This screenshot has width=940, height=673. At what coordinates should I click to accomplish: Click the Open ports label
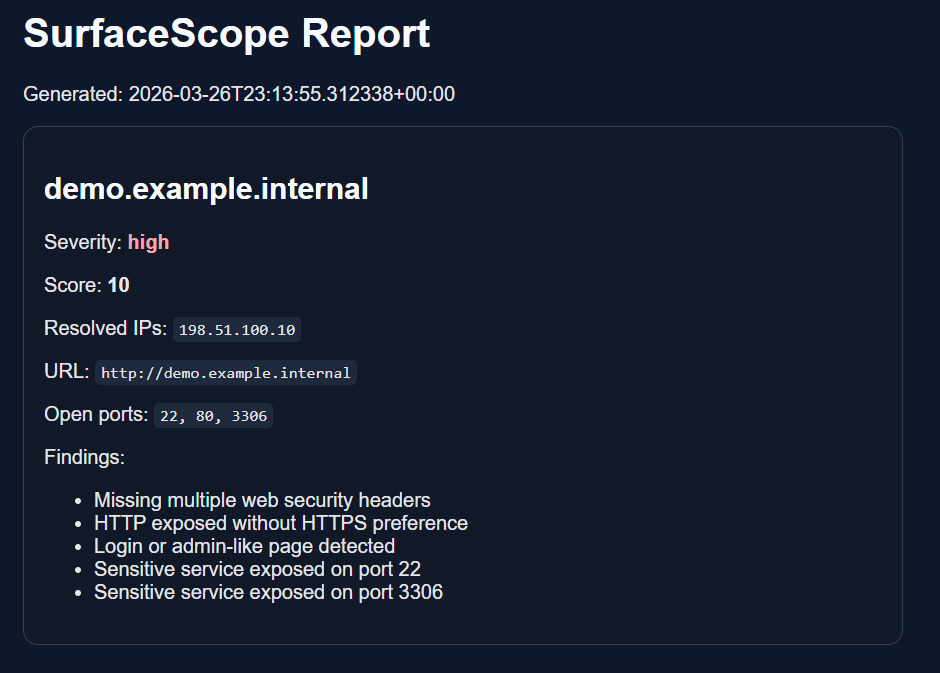(x=93, y=414)
